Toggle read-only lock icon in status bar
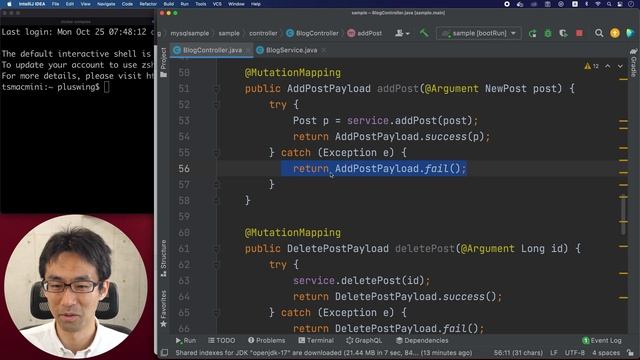The height and width of the screenshot is (360, 640). [x=631, y=353]
